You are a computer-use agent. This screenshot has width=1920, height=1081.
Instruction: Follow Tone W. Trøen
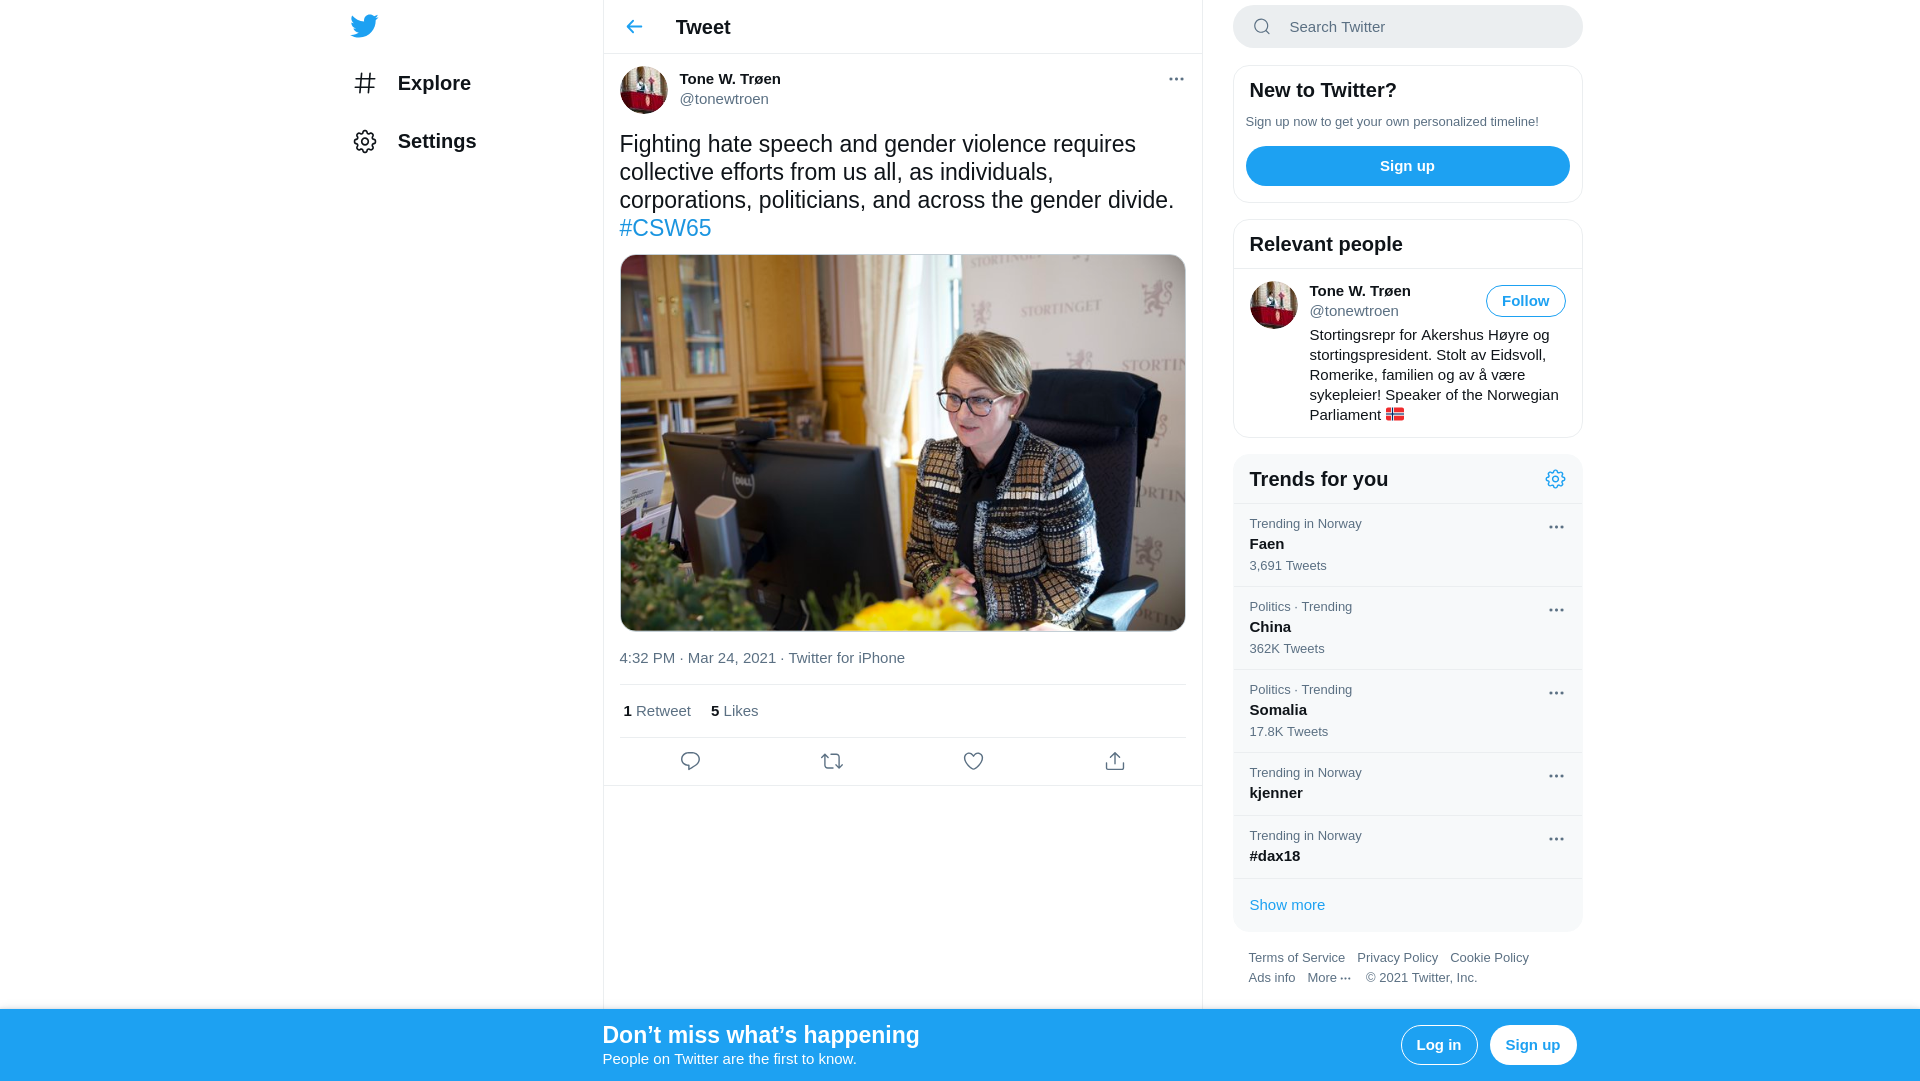tap(1525, 301)
